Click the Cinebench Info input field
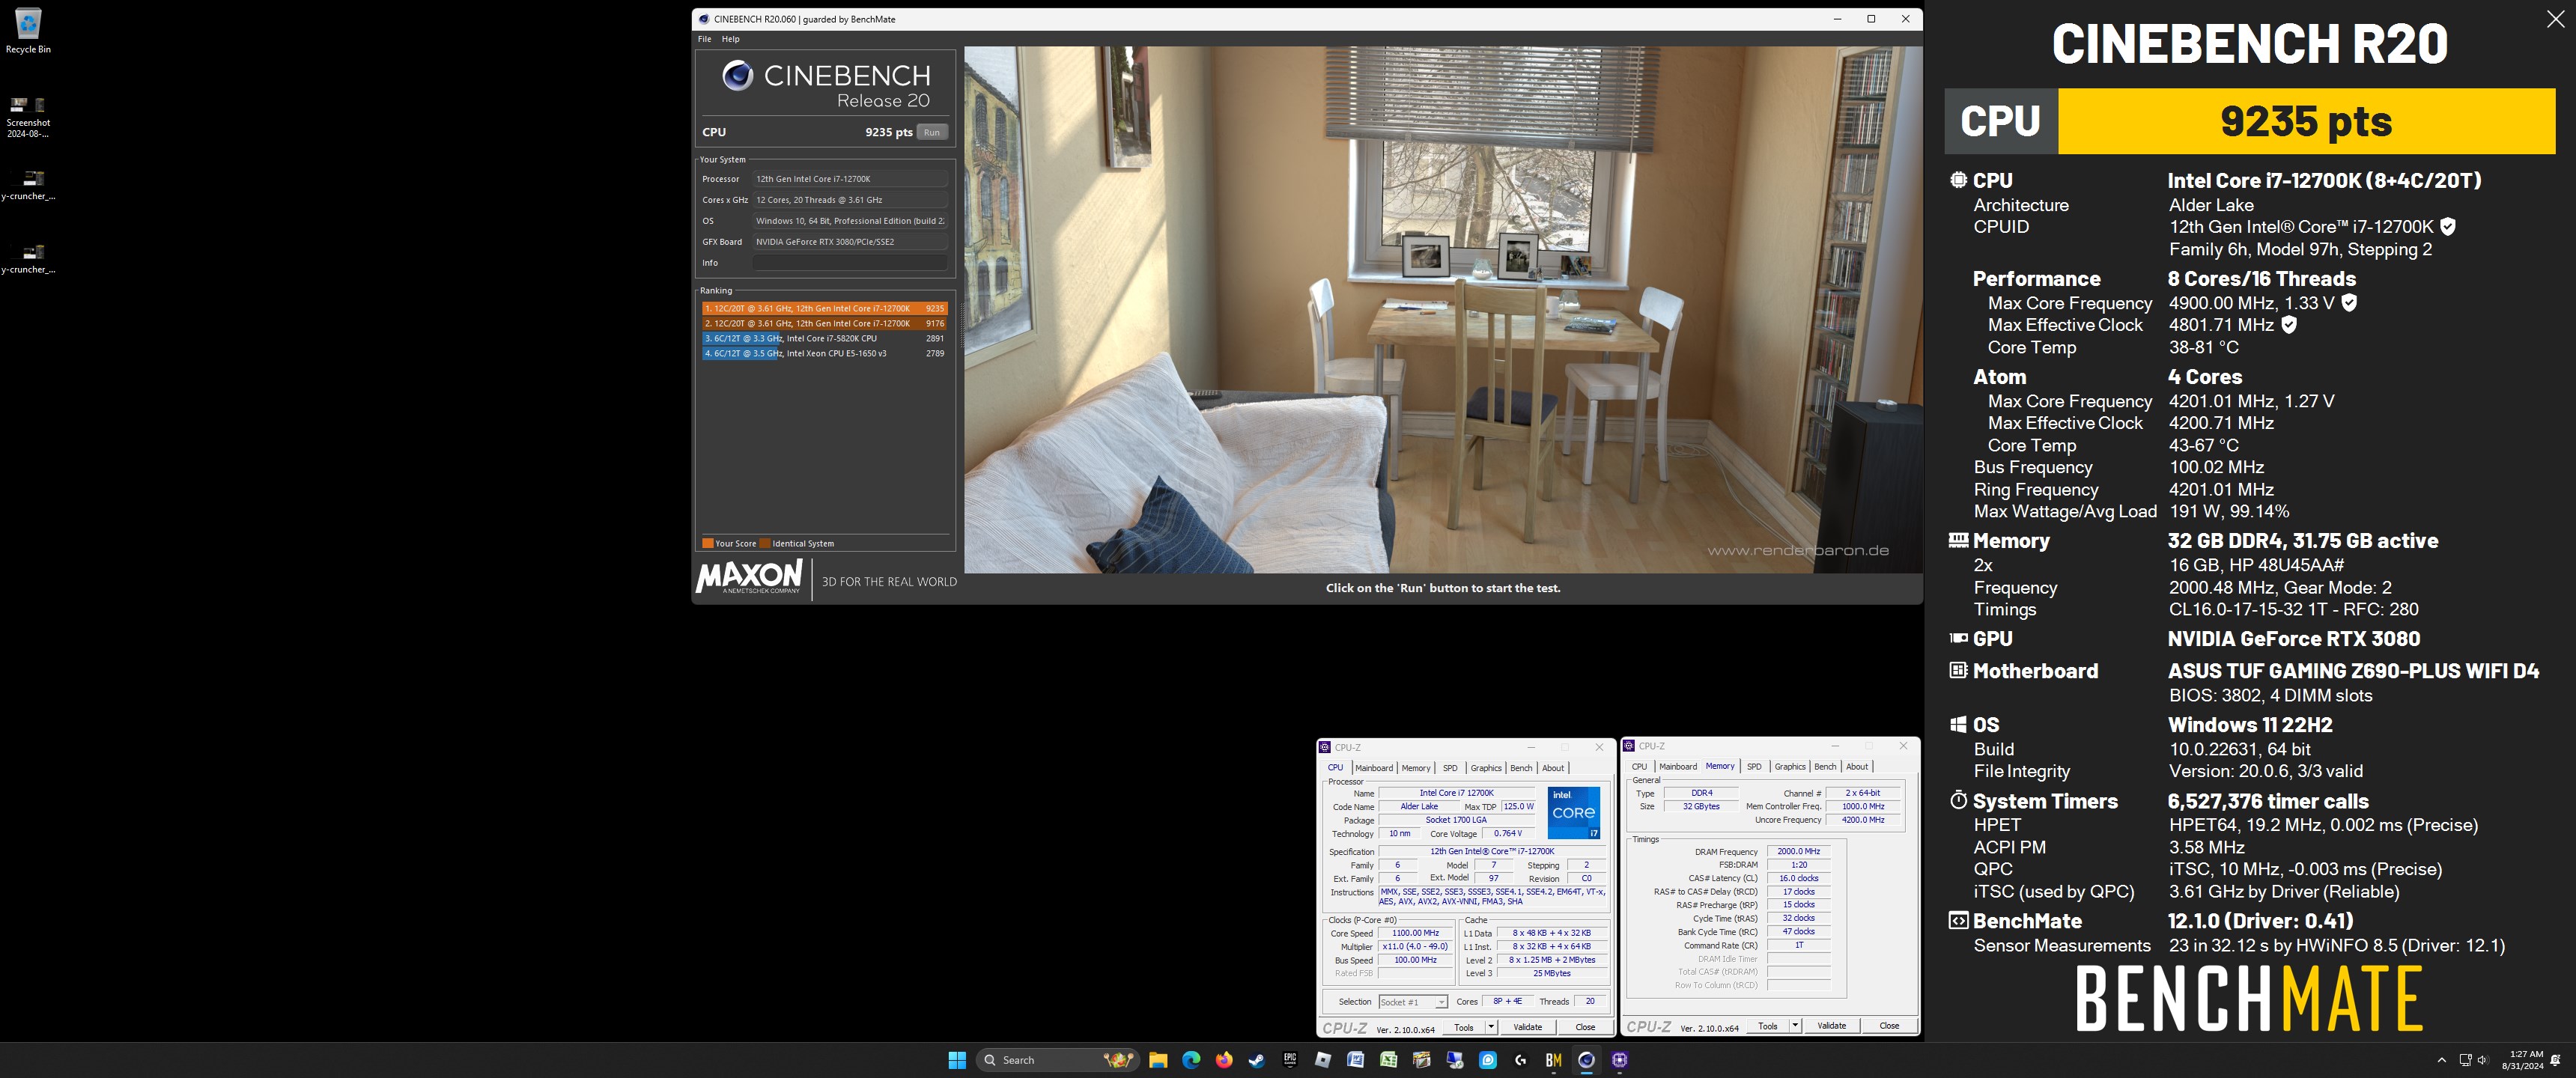This screenshot has width=2576, height=1078. [x=849, y=263]
